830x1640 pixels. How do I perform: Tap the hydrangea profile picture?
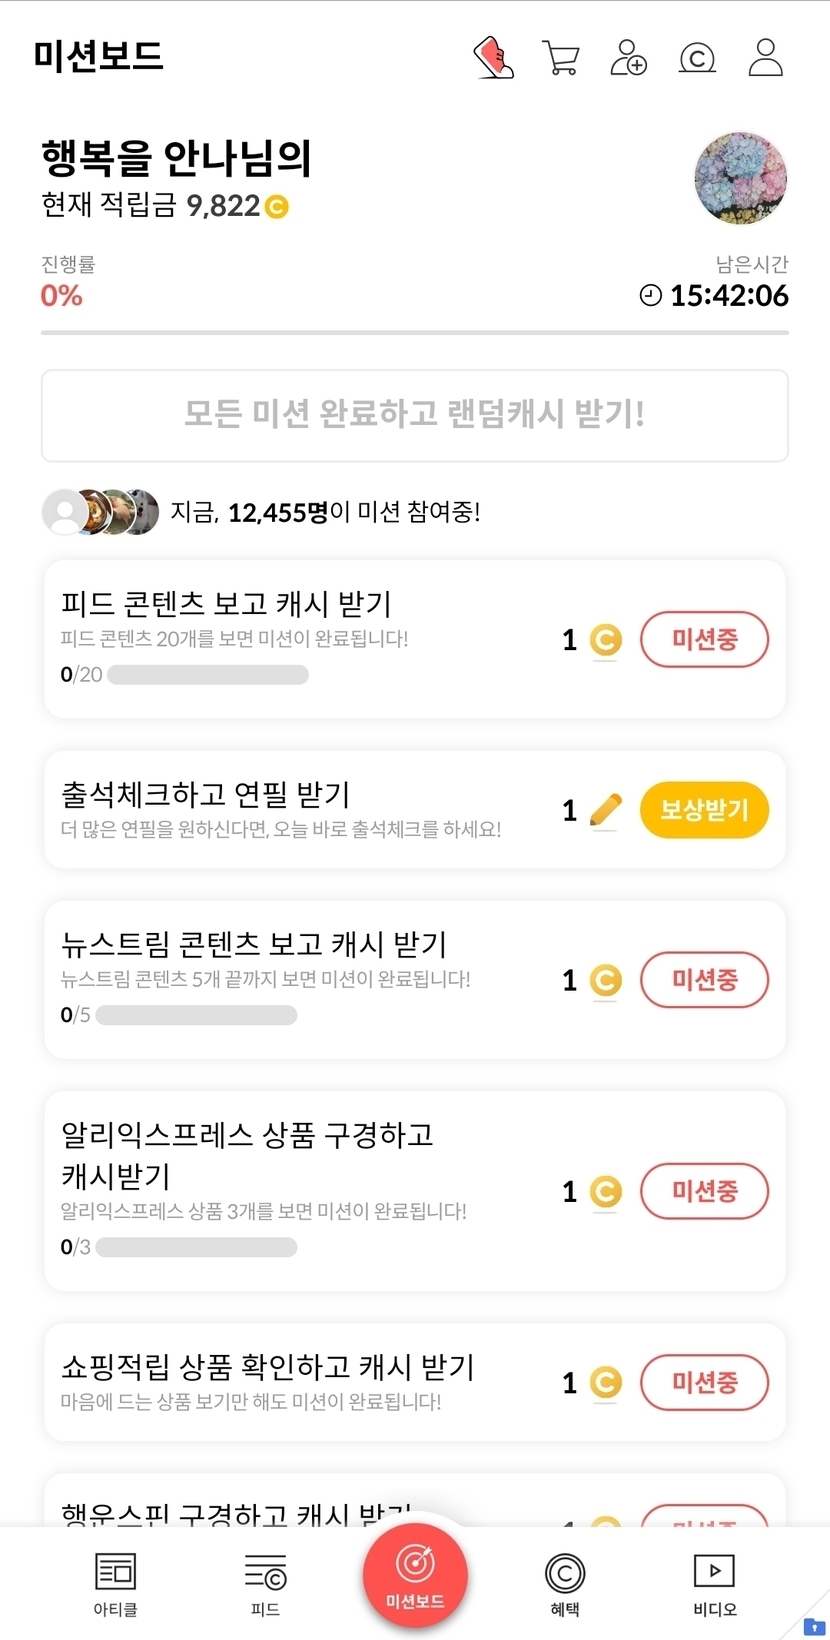[740, 179]
